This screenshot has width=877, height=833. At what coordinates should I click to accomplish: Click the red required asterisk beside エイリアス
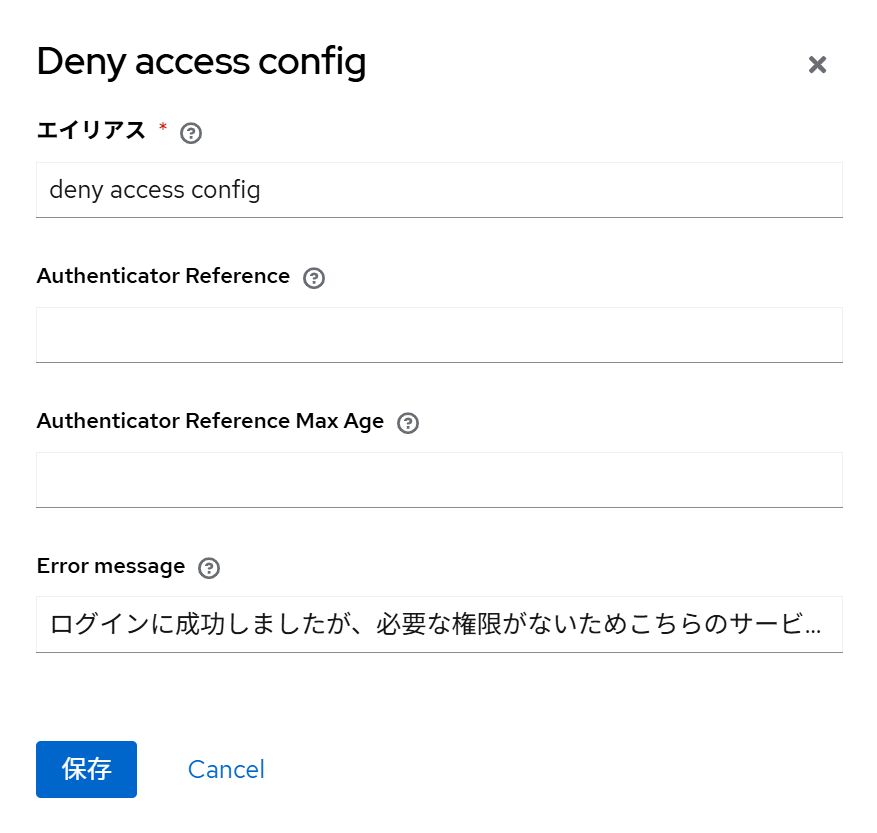coord(163,128)
